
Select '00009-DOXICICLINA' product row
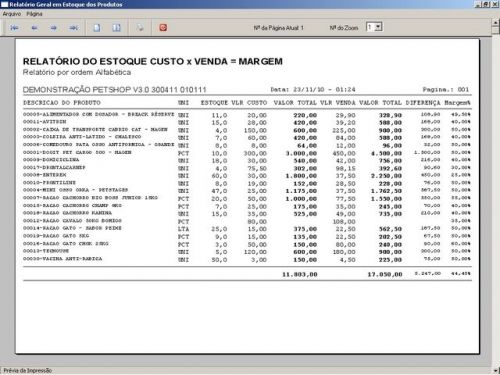pos(247,160)
